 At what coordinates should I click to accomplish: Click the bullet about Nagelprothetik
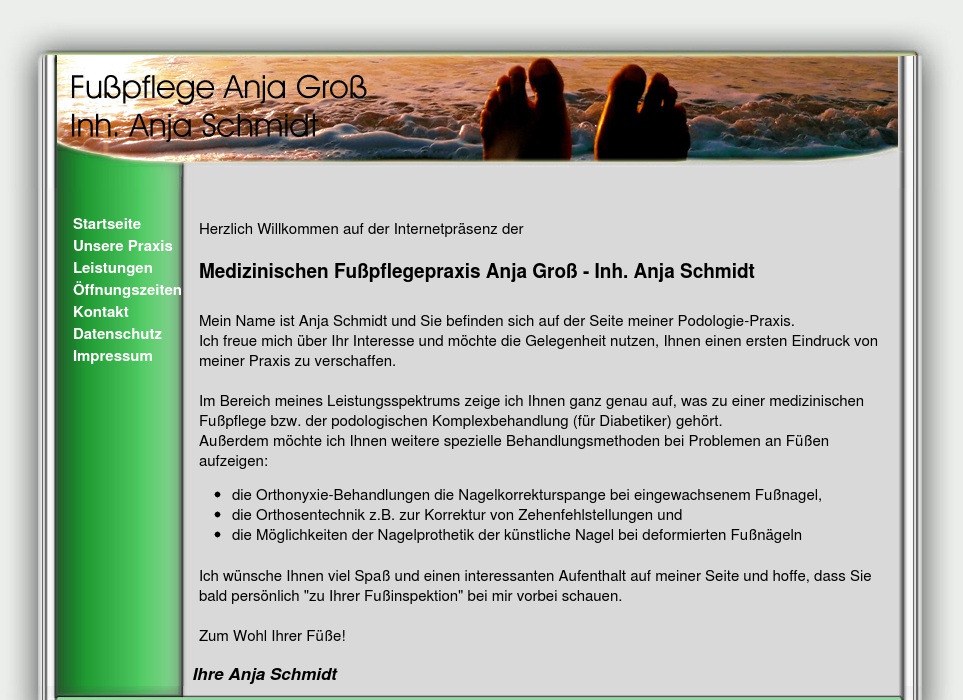[x=516, y=534]
